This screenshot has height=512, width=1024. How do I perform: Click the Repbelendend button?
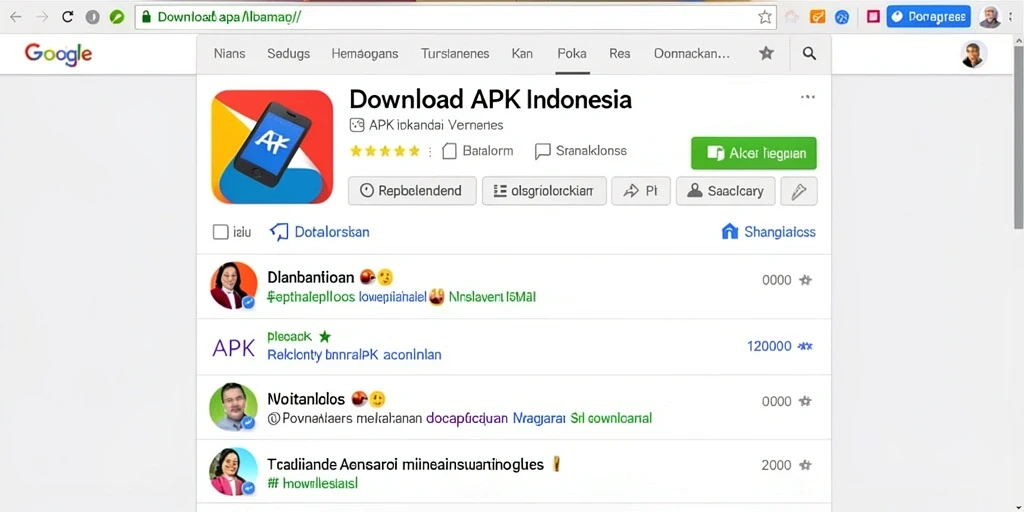tap(412, 191)
